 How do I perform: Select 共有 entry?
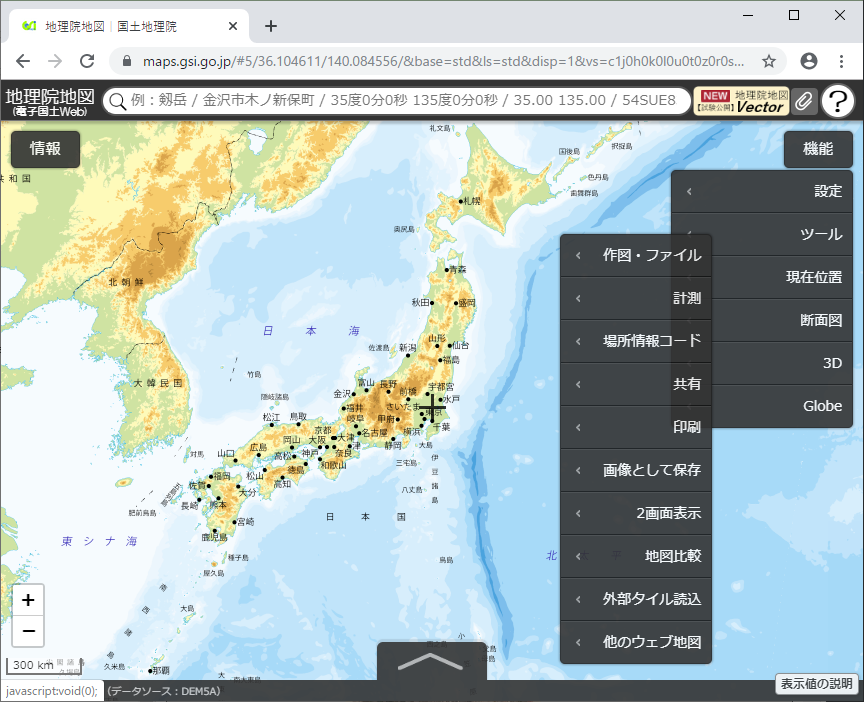coord(636,384)
